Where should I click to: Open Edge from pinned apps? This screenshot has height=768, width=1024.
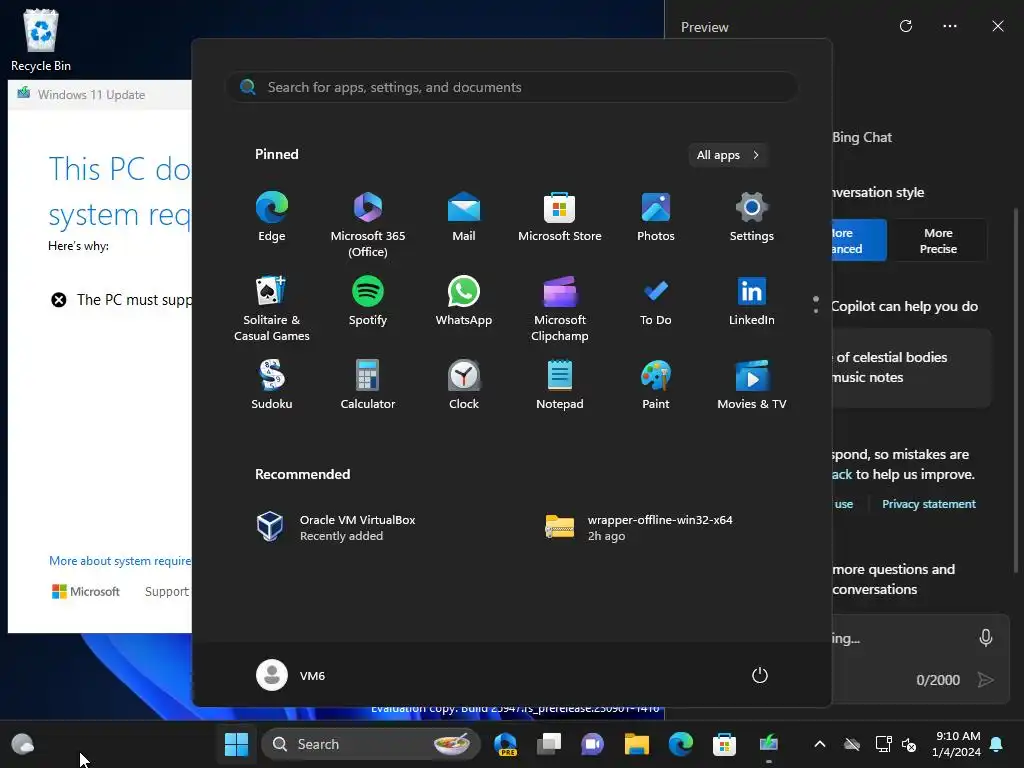272,217
